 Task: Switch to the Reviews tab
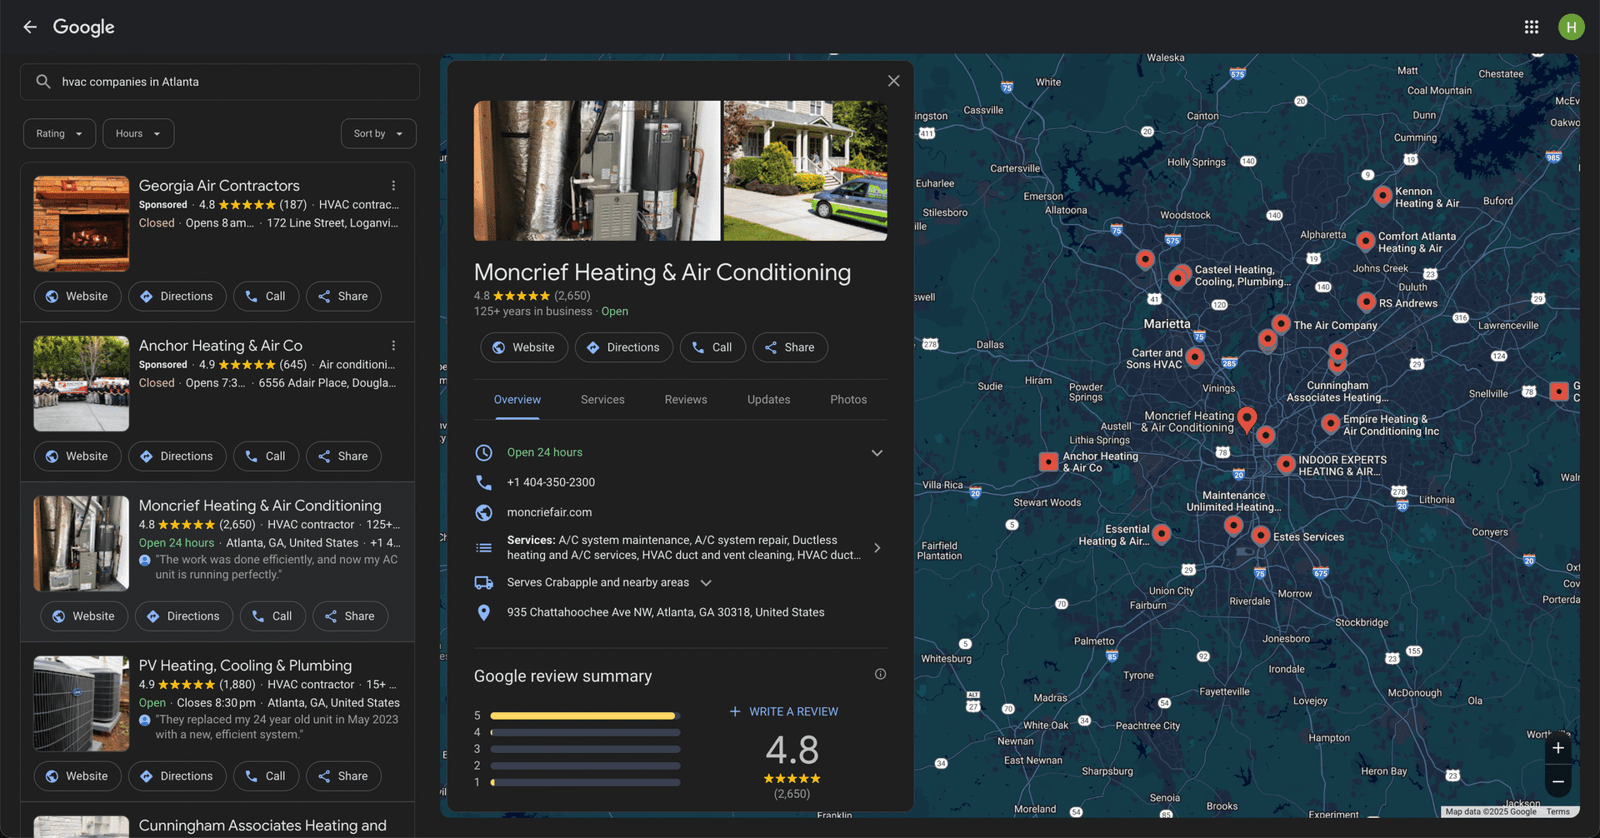686,400
